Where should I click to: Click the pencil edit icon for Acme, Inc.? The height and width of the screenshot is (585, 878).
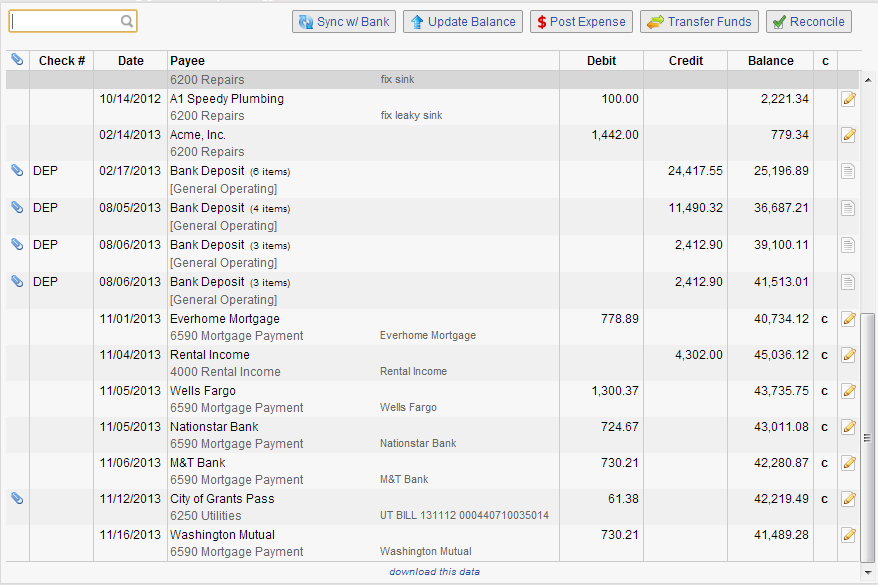(849, 135)
